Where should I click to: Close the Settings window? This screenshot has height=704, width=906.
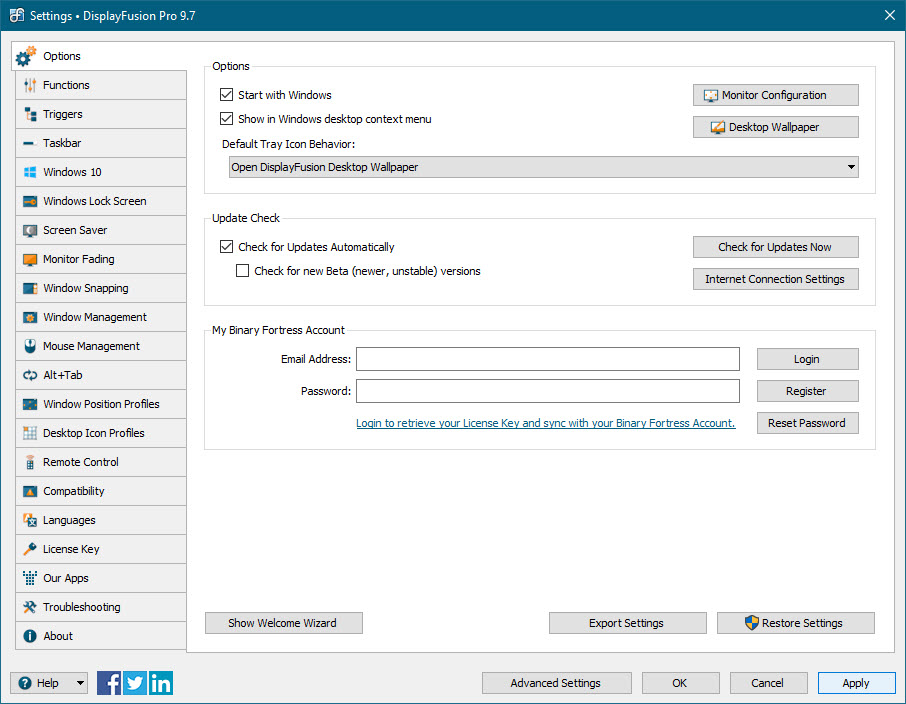890,15
